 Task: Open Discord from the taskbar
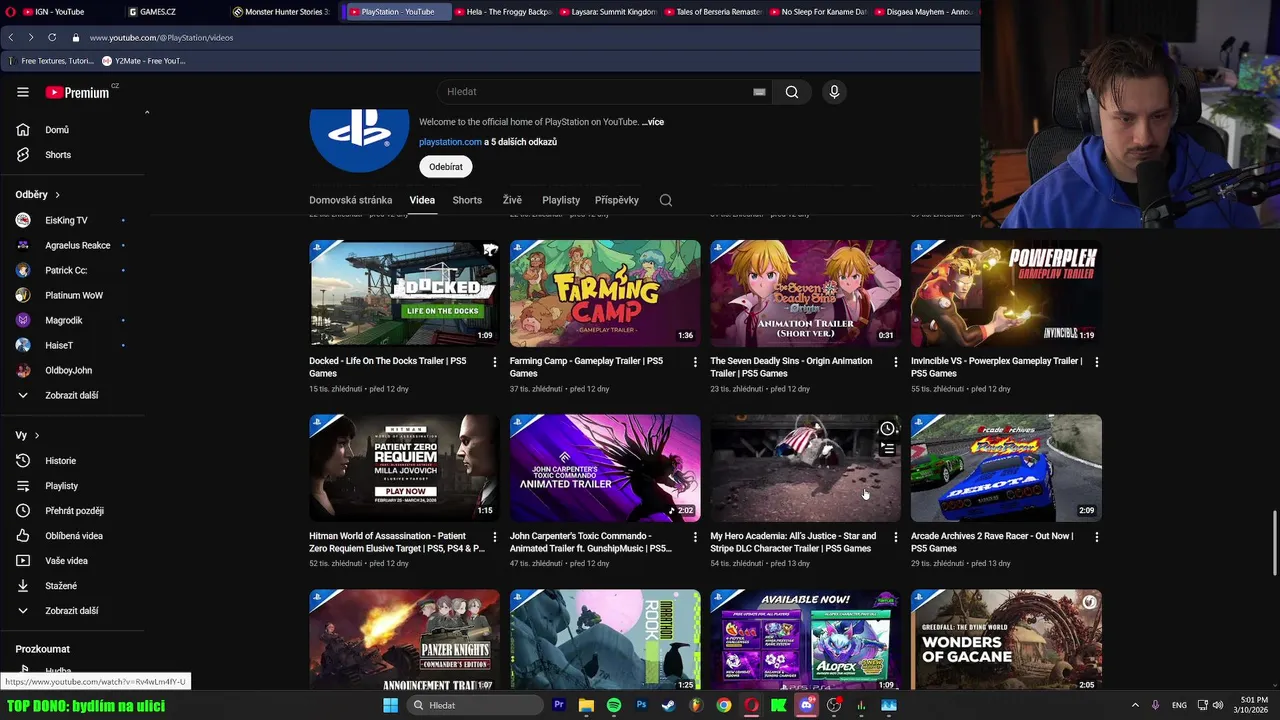806,705
